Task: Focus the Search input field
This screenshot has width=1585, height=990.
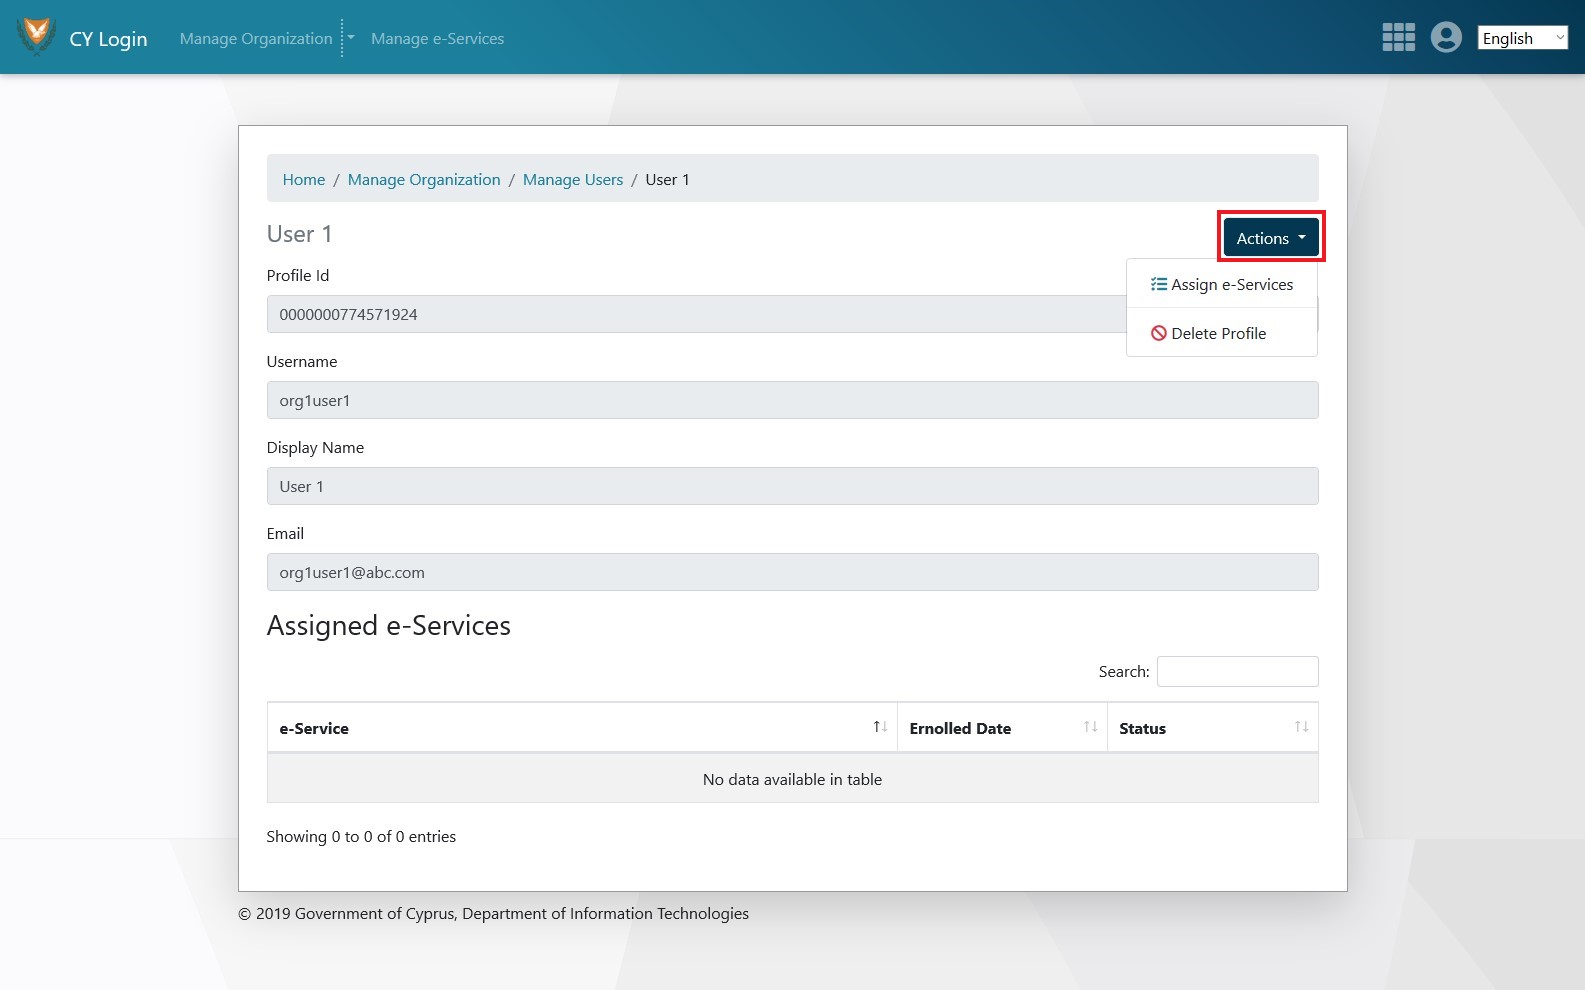Action: (x=1237, y=671)
